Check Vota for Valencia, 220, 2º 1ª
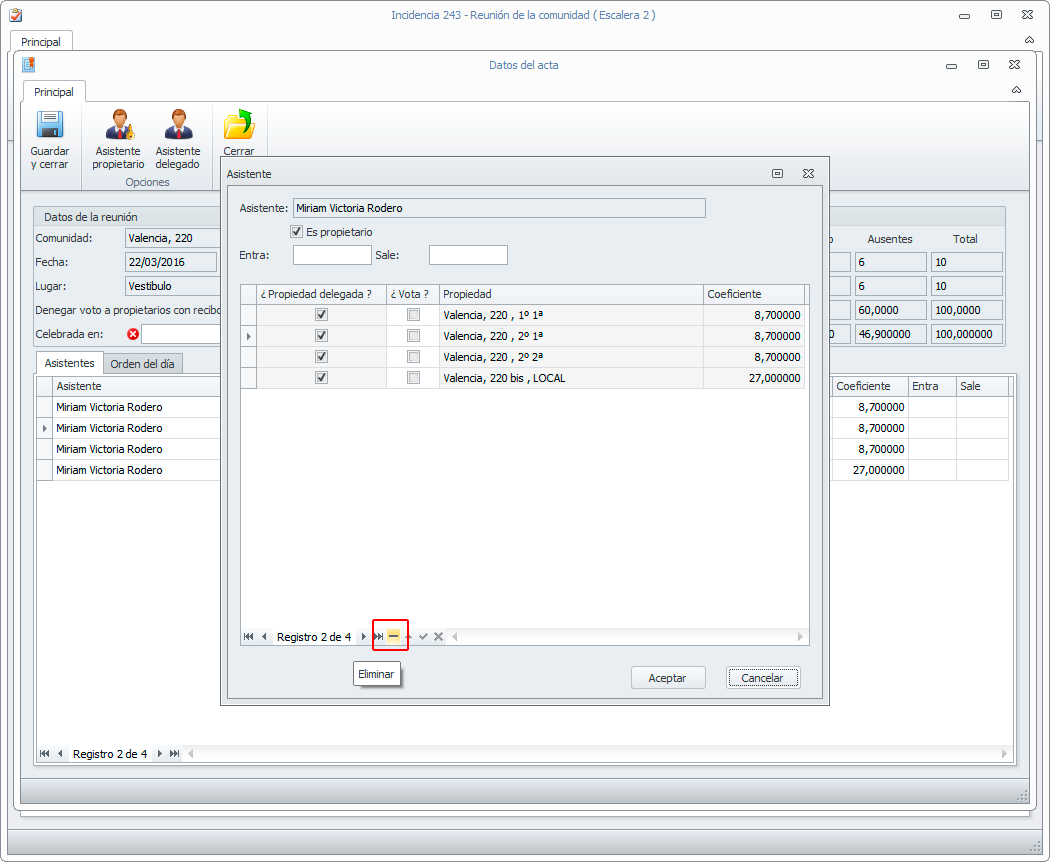Viewport: 1050px width, 862px height. pos(414,336)
